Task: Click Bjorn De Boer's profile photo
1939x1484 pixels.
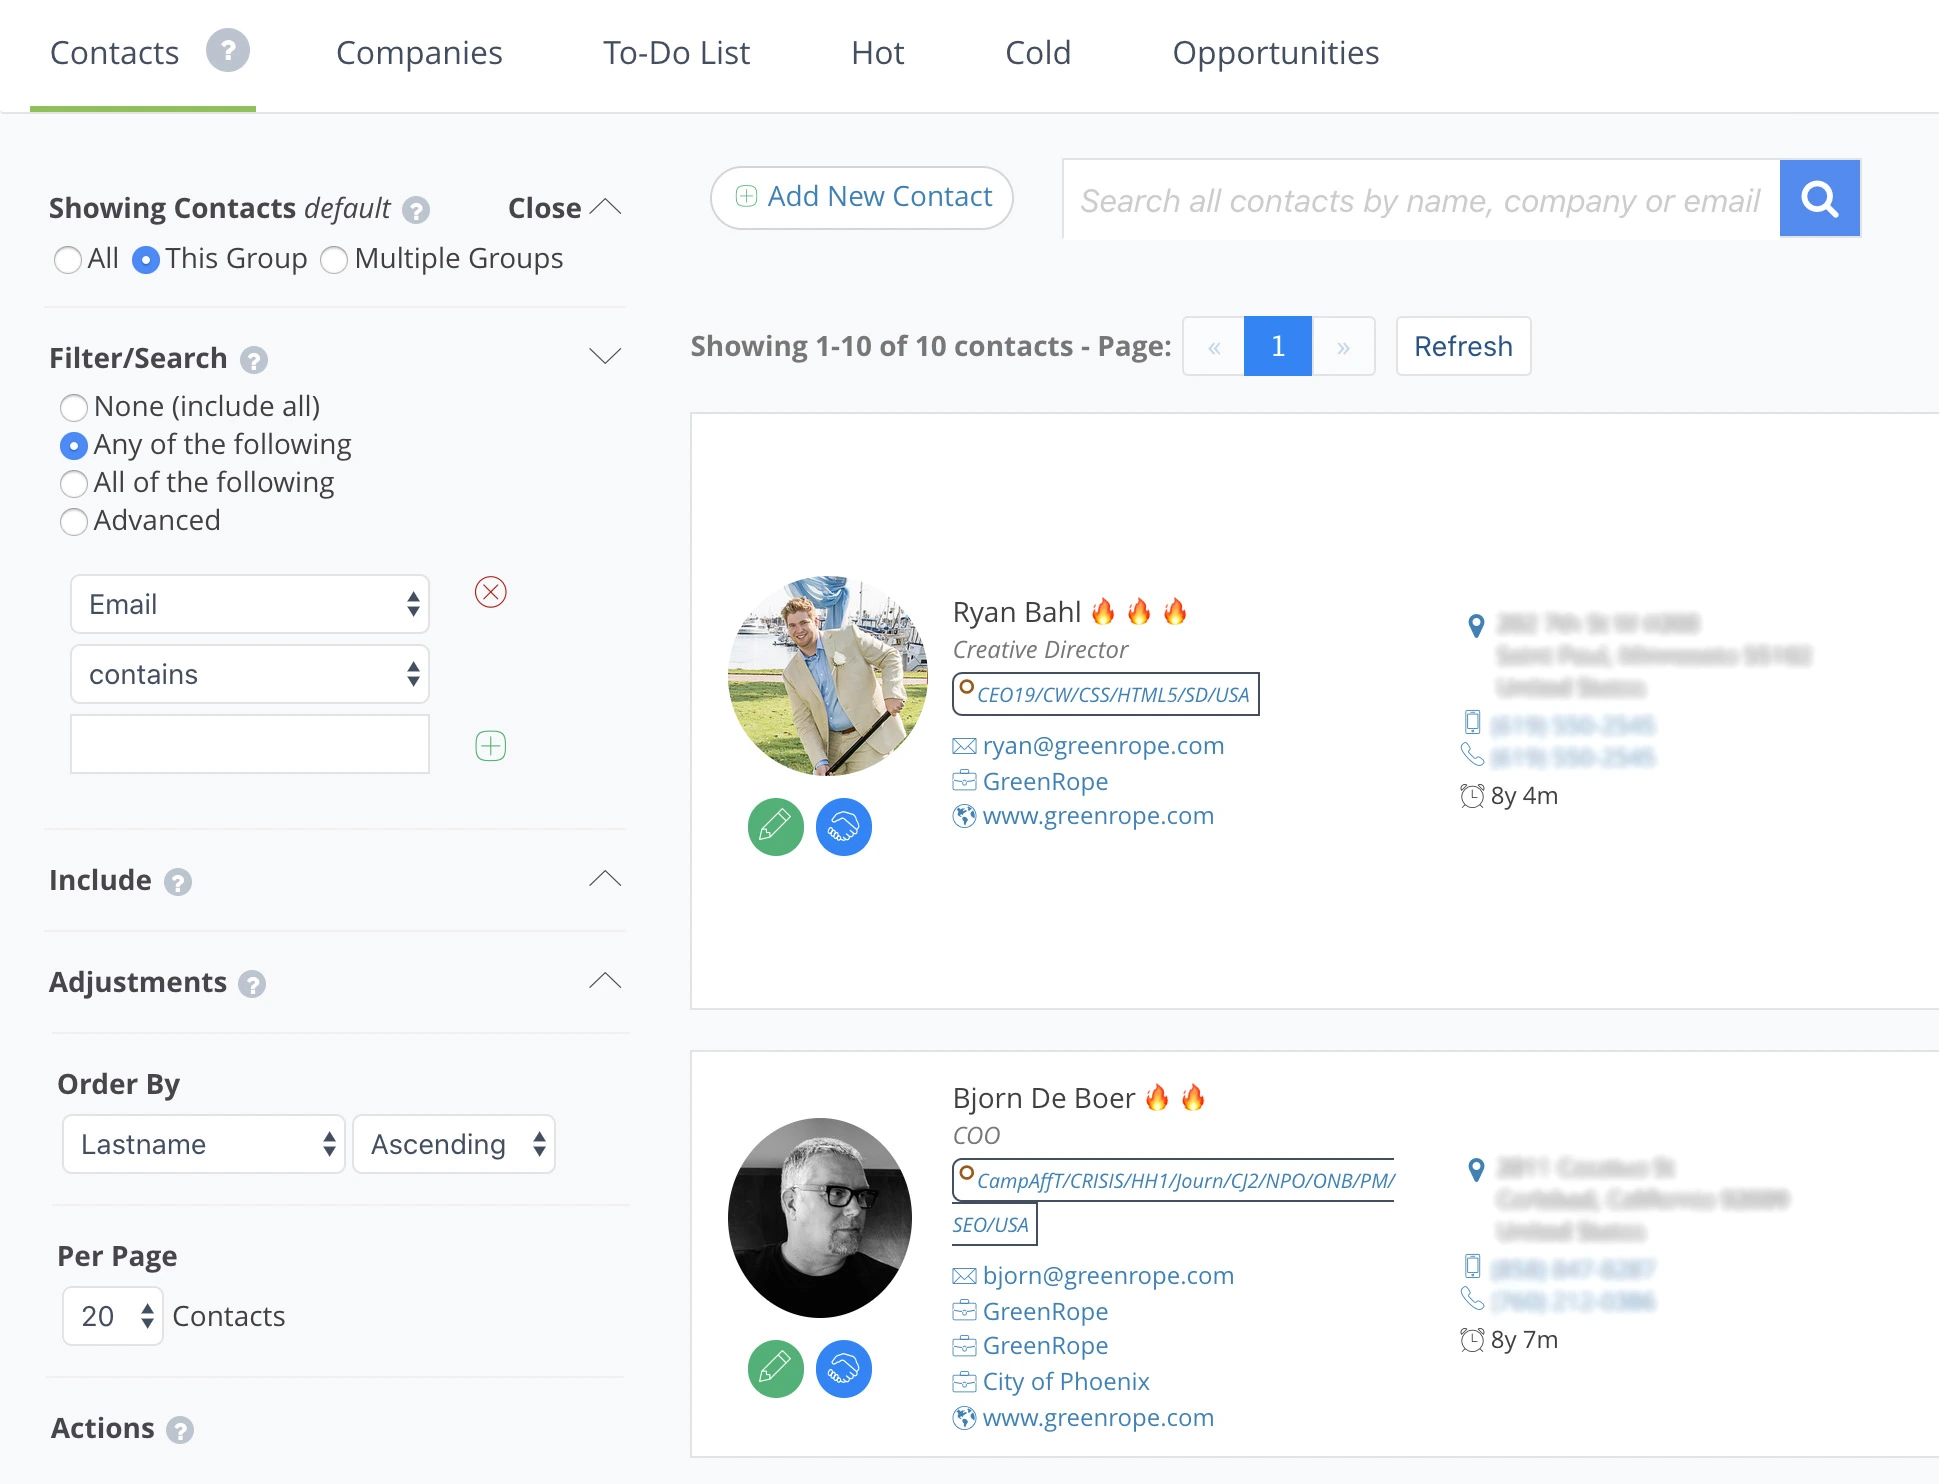Action: coord(820,1218)
